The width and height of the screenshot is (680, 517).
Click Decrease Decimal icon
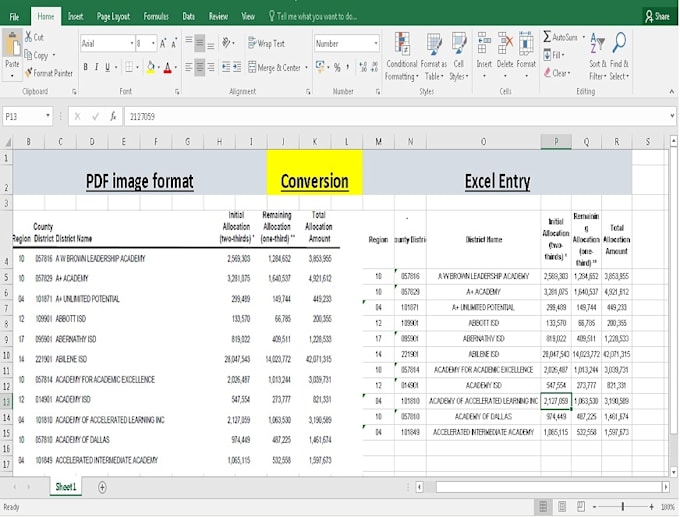pyautogui.click(x=374, y=67)
